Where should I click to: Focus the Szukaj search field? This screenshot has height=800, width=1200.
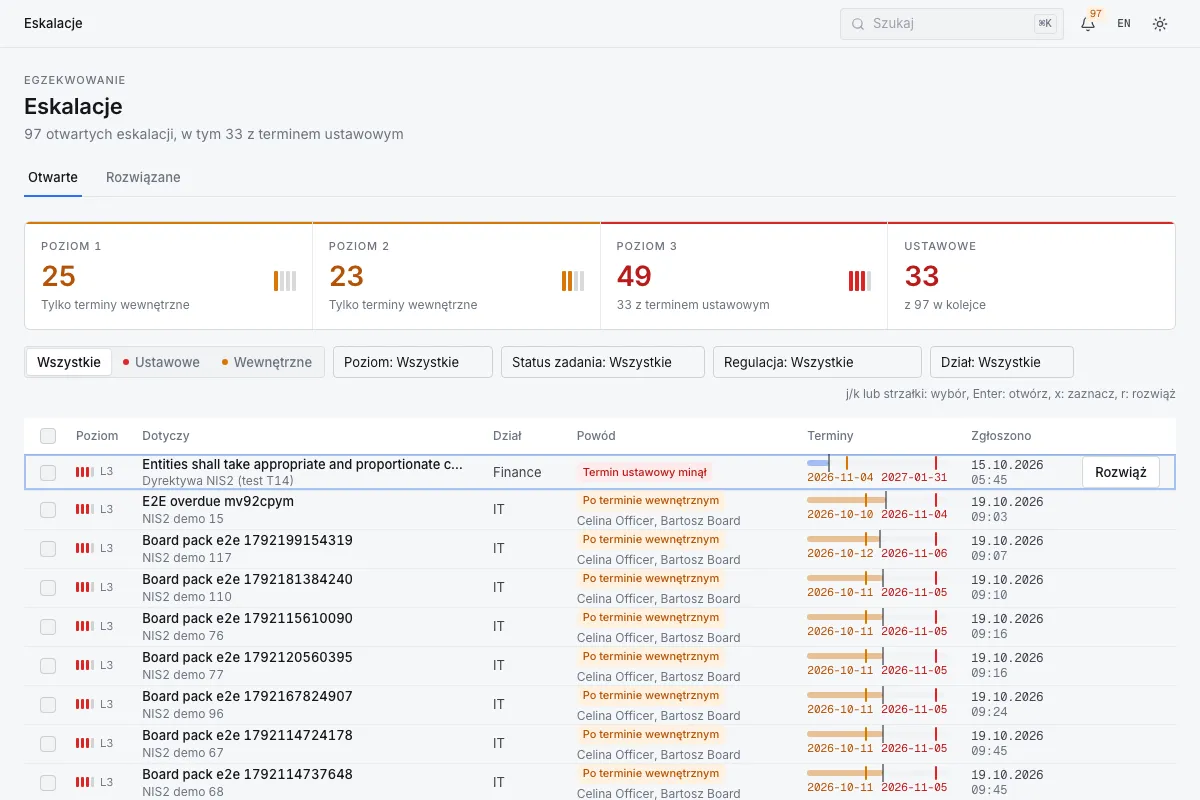(x=952, y=24)
